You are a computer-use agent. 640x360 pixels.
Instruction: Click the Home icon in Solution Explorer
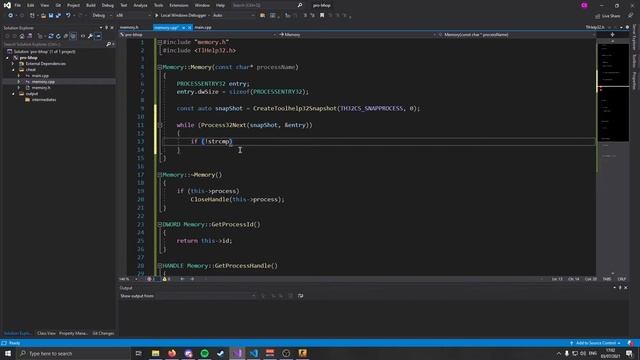22,36
